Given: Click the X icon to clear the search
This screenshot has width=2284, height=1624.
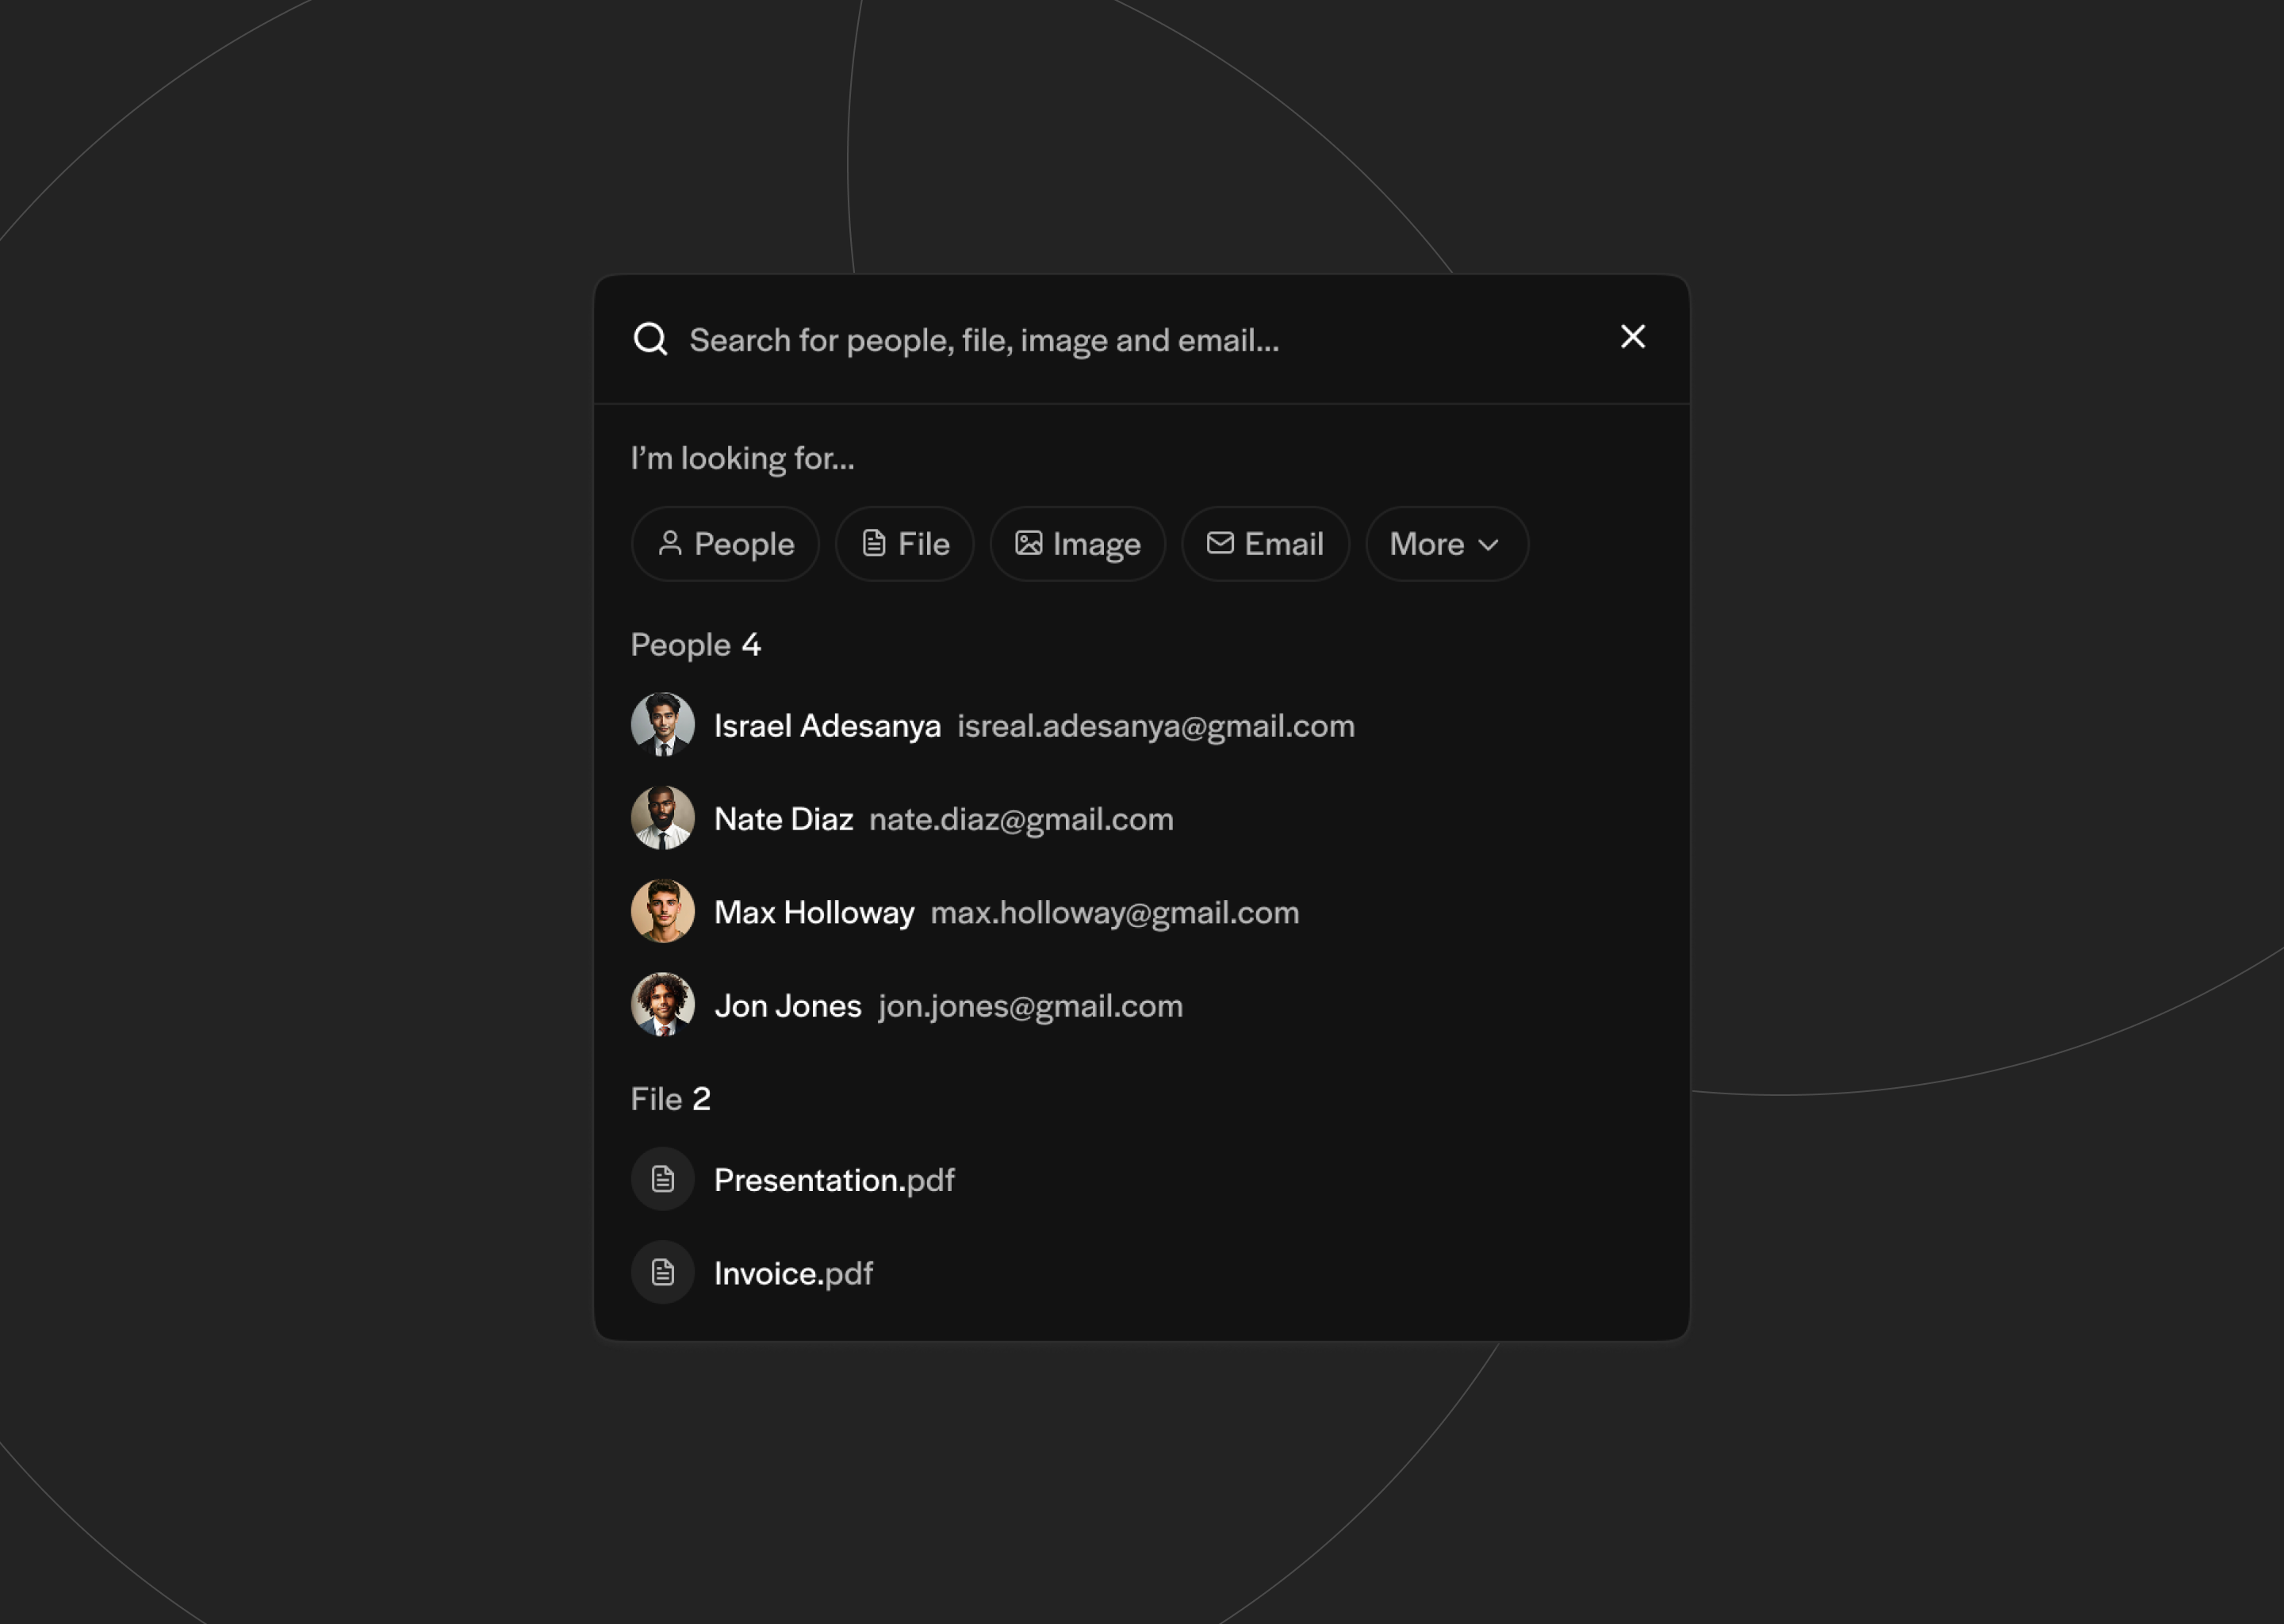Looking at the screenshot, I should [x=1632, y=337].
